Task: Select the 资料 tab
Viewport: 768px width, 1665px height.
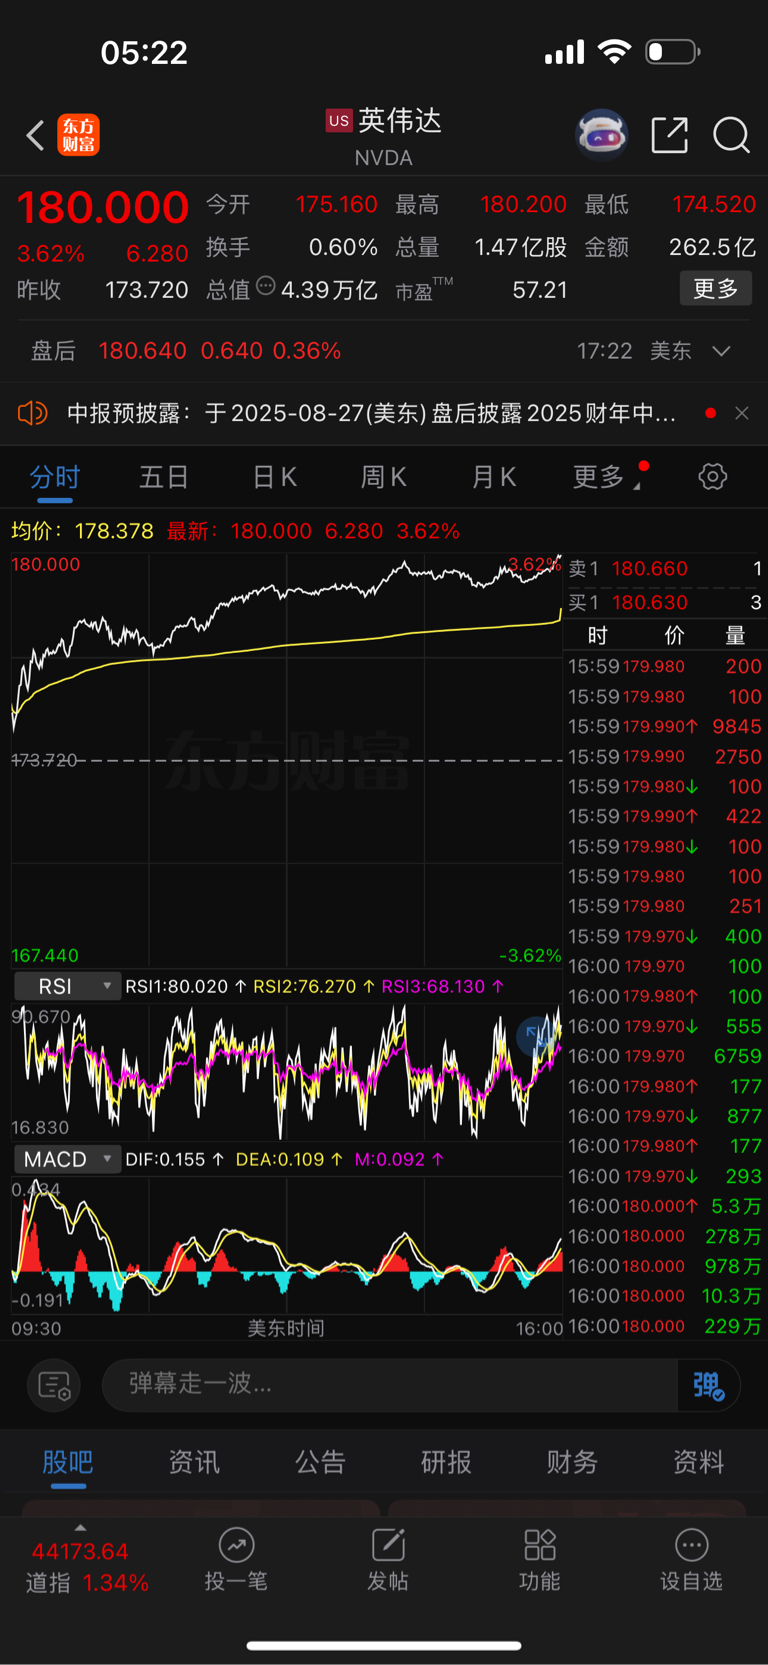Action: [x=698, y=1462]
